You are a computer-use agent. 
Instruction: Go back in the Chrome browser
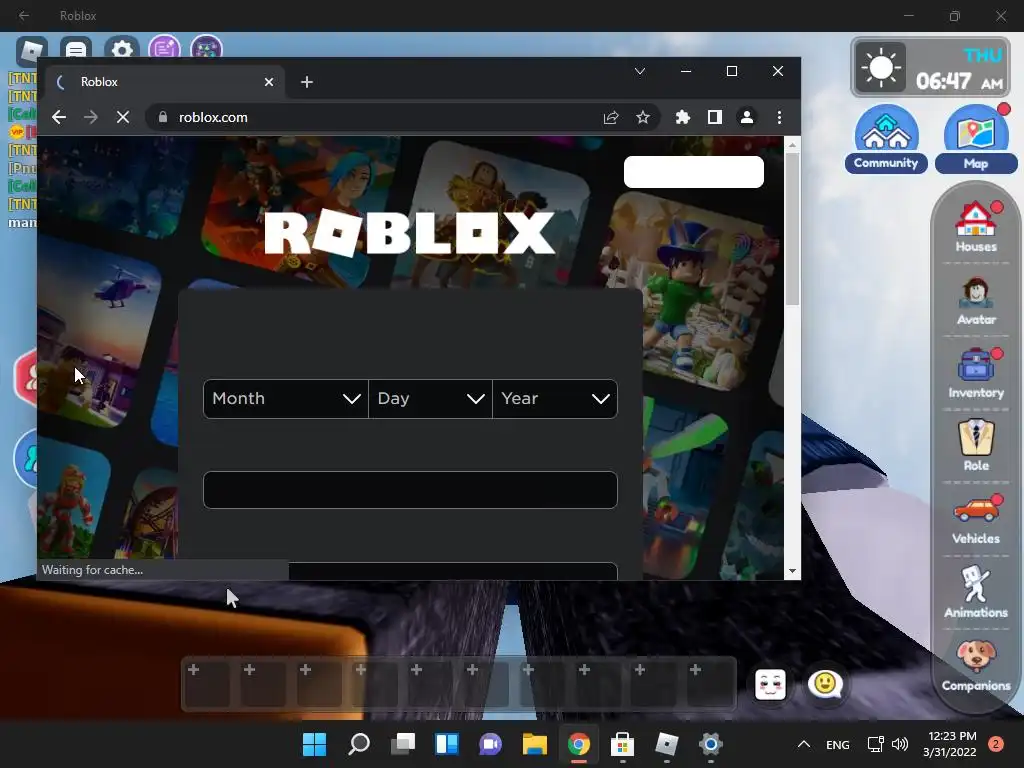59,118
